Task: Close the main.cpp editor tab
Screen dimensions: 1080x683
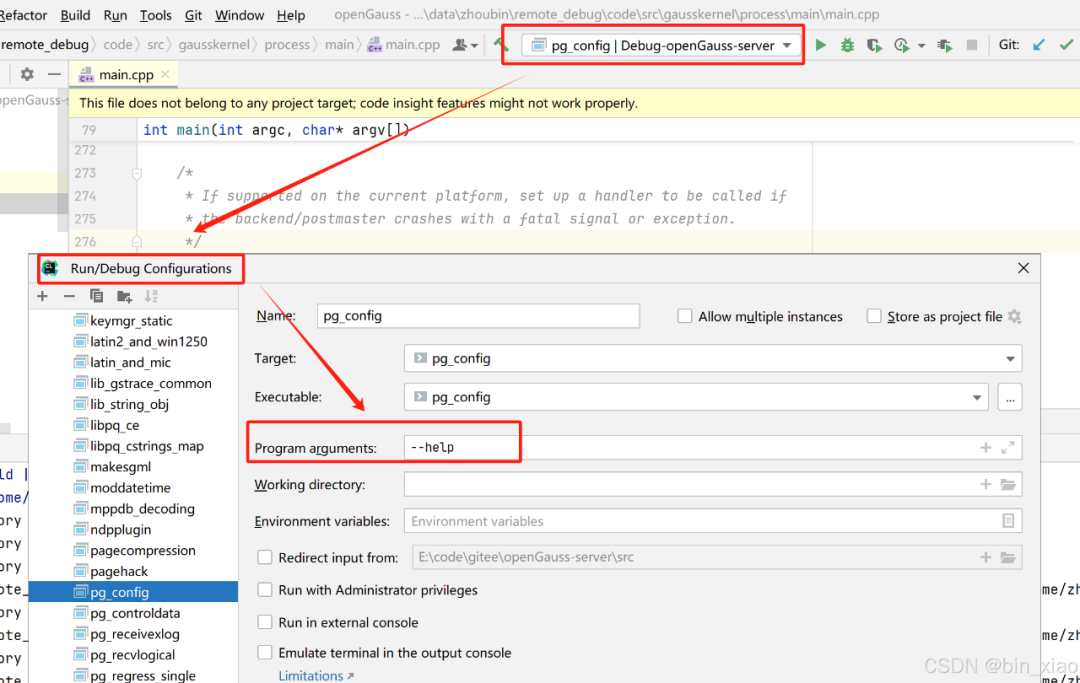Action: click(x=165, y=74)
